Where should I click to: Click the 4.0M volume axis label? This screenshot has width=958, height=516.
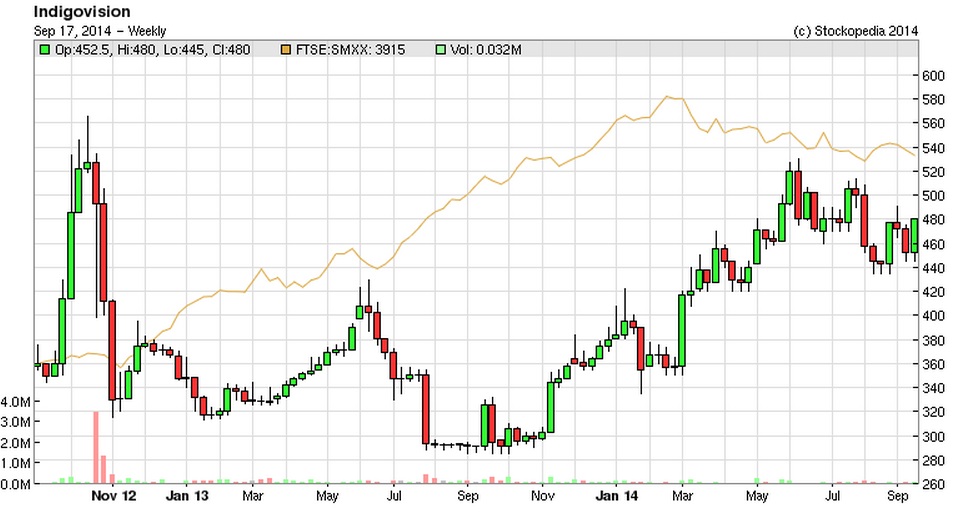coord(16,402)
